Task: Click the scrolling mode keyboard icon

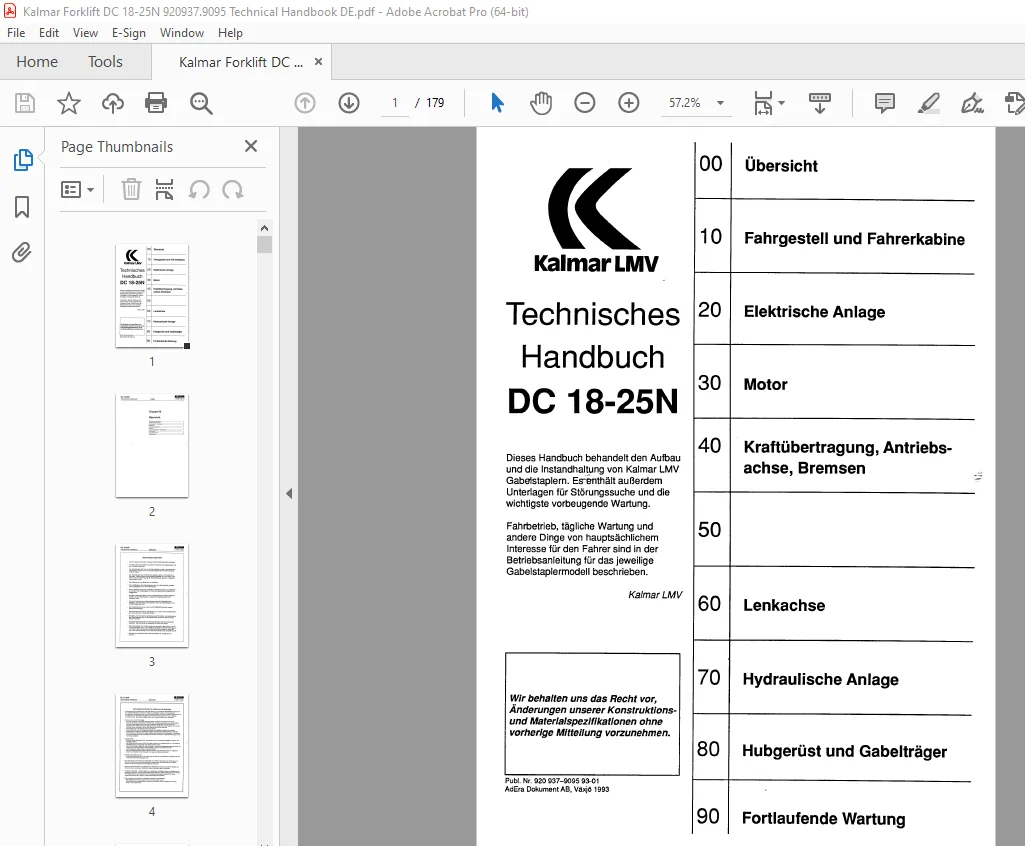Action: pos(820,103)
